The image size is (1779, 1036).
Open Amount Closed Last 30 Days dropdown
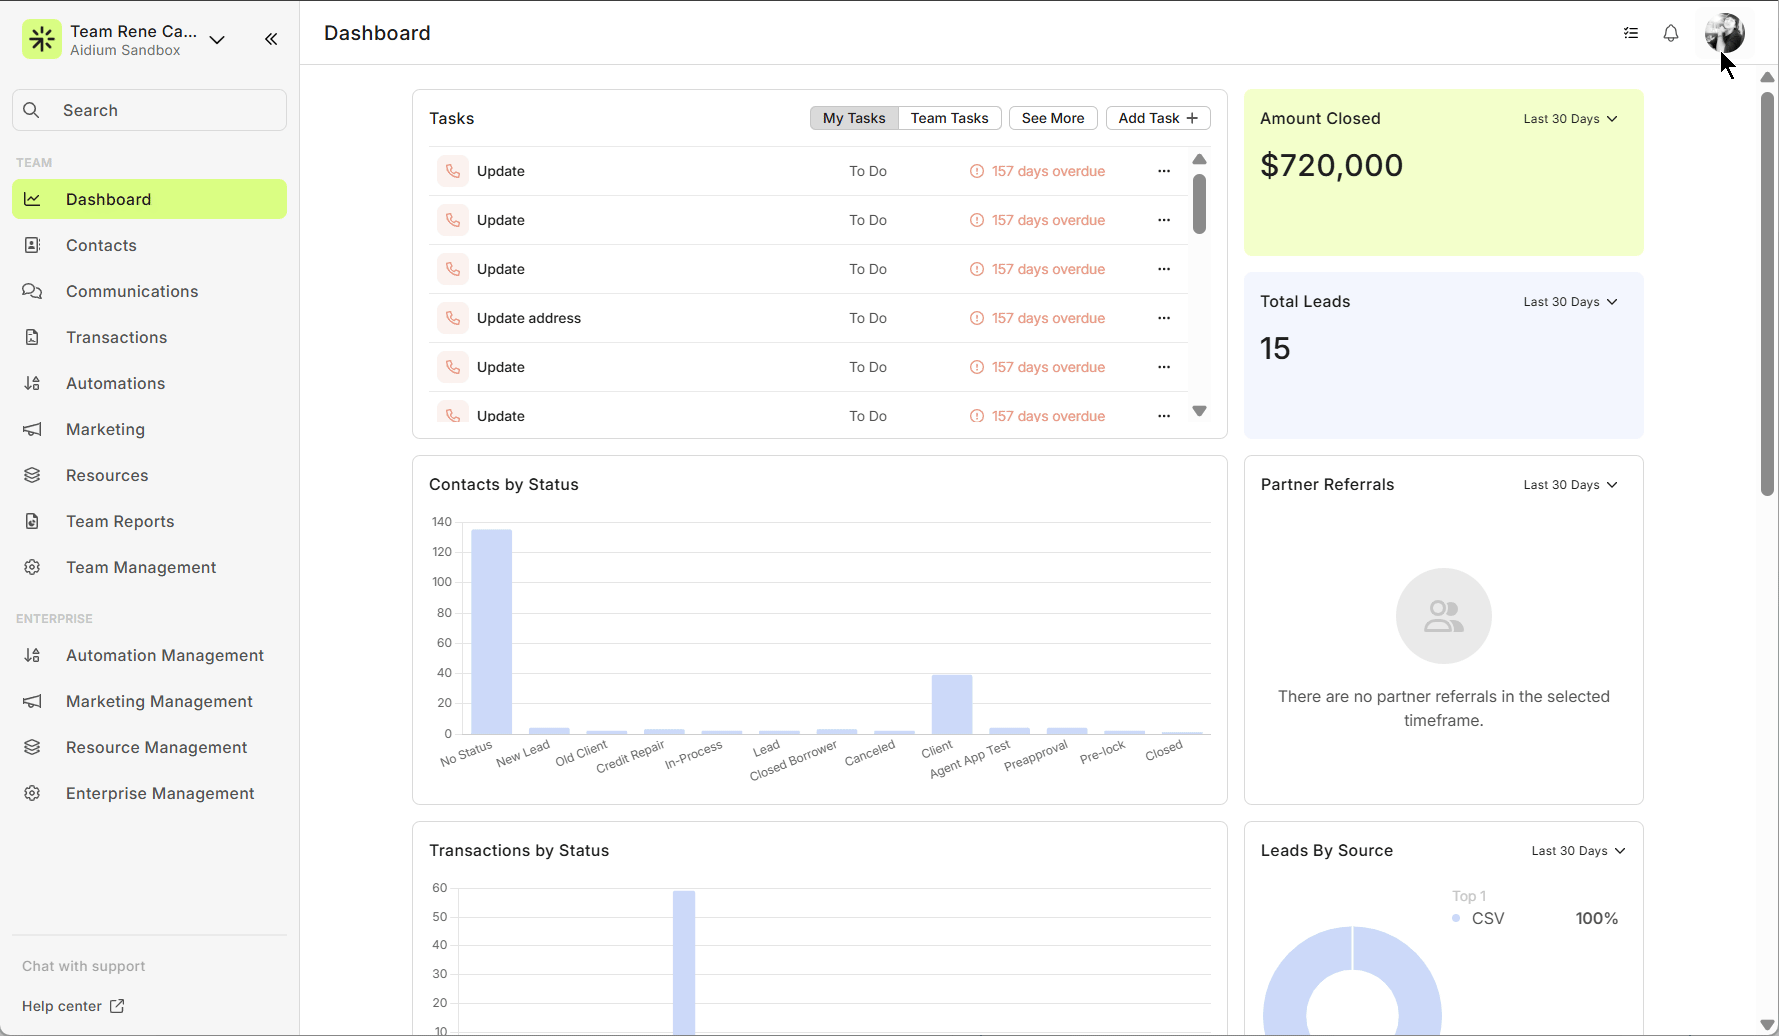(x=1570, y=119)
